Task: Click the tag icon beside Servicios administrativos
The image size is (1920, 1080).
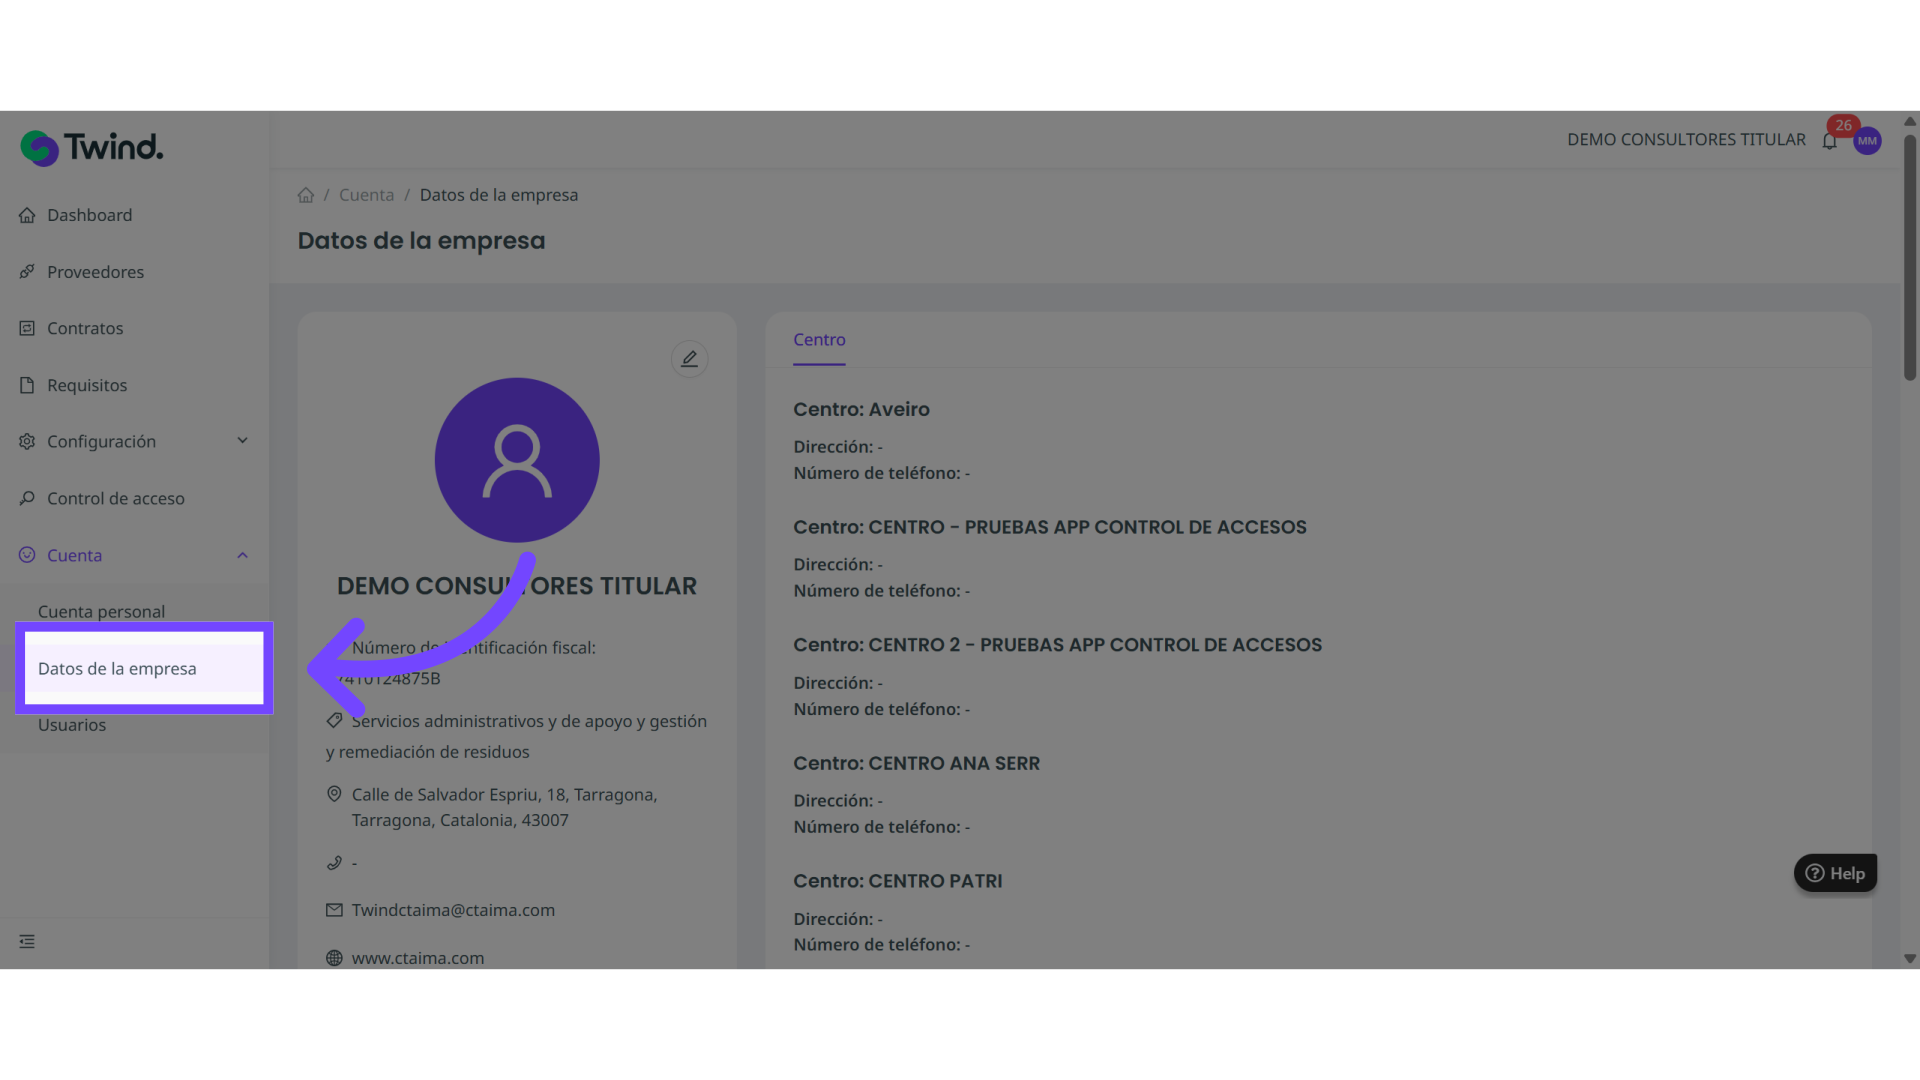Action: click(334, 720)
